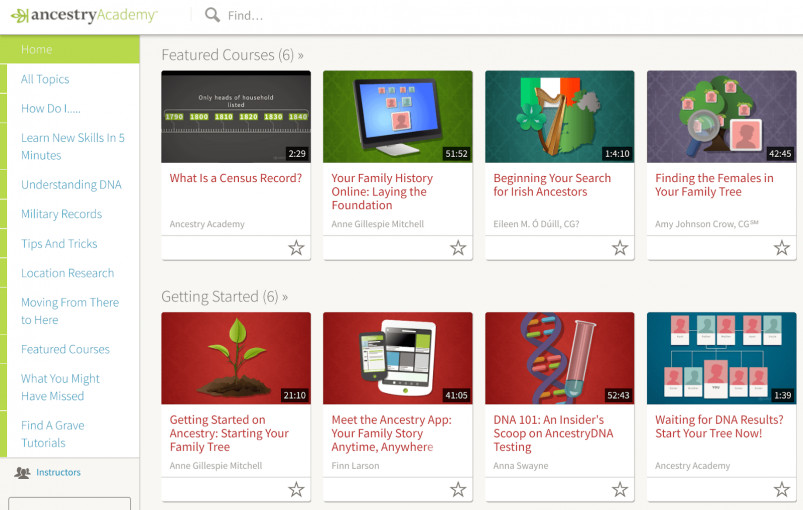Viewport: 803px width, 510px height.
Task: Open the Irish flag and harp thumbnail
Action: tap(559, 117)
